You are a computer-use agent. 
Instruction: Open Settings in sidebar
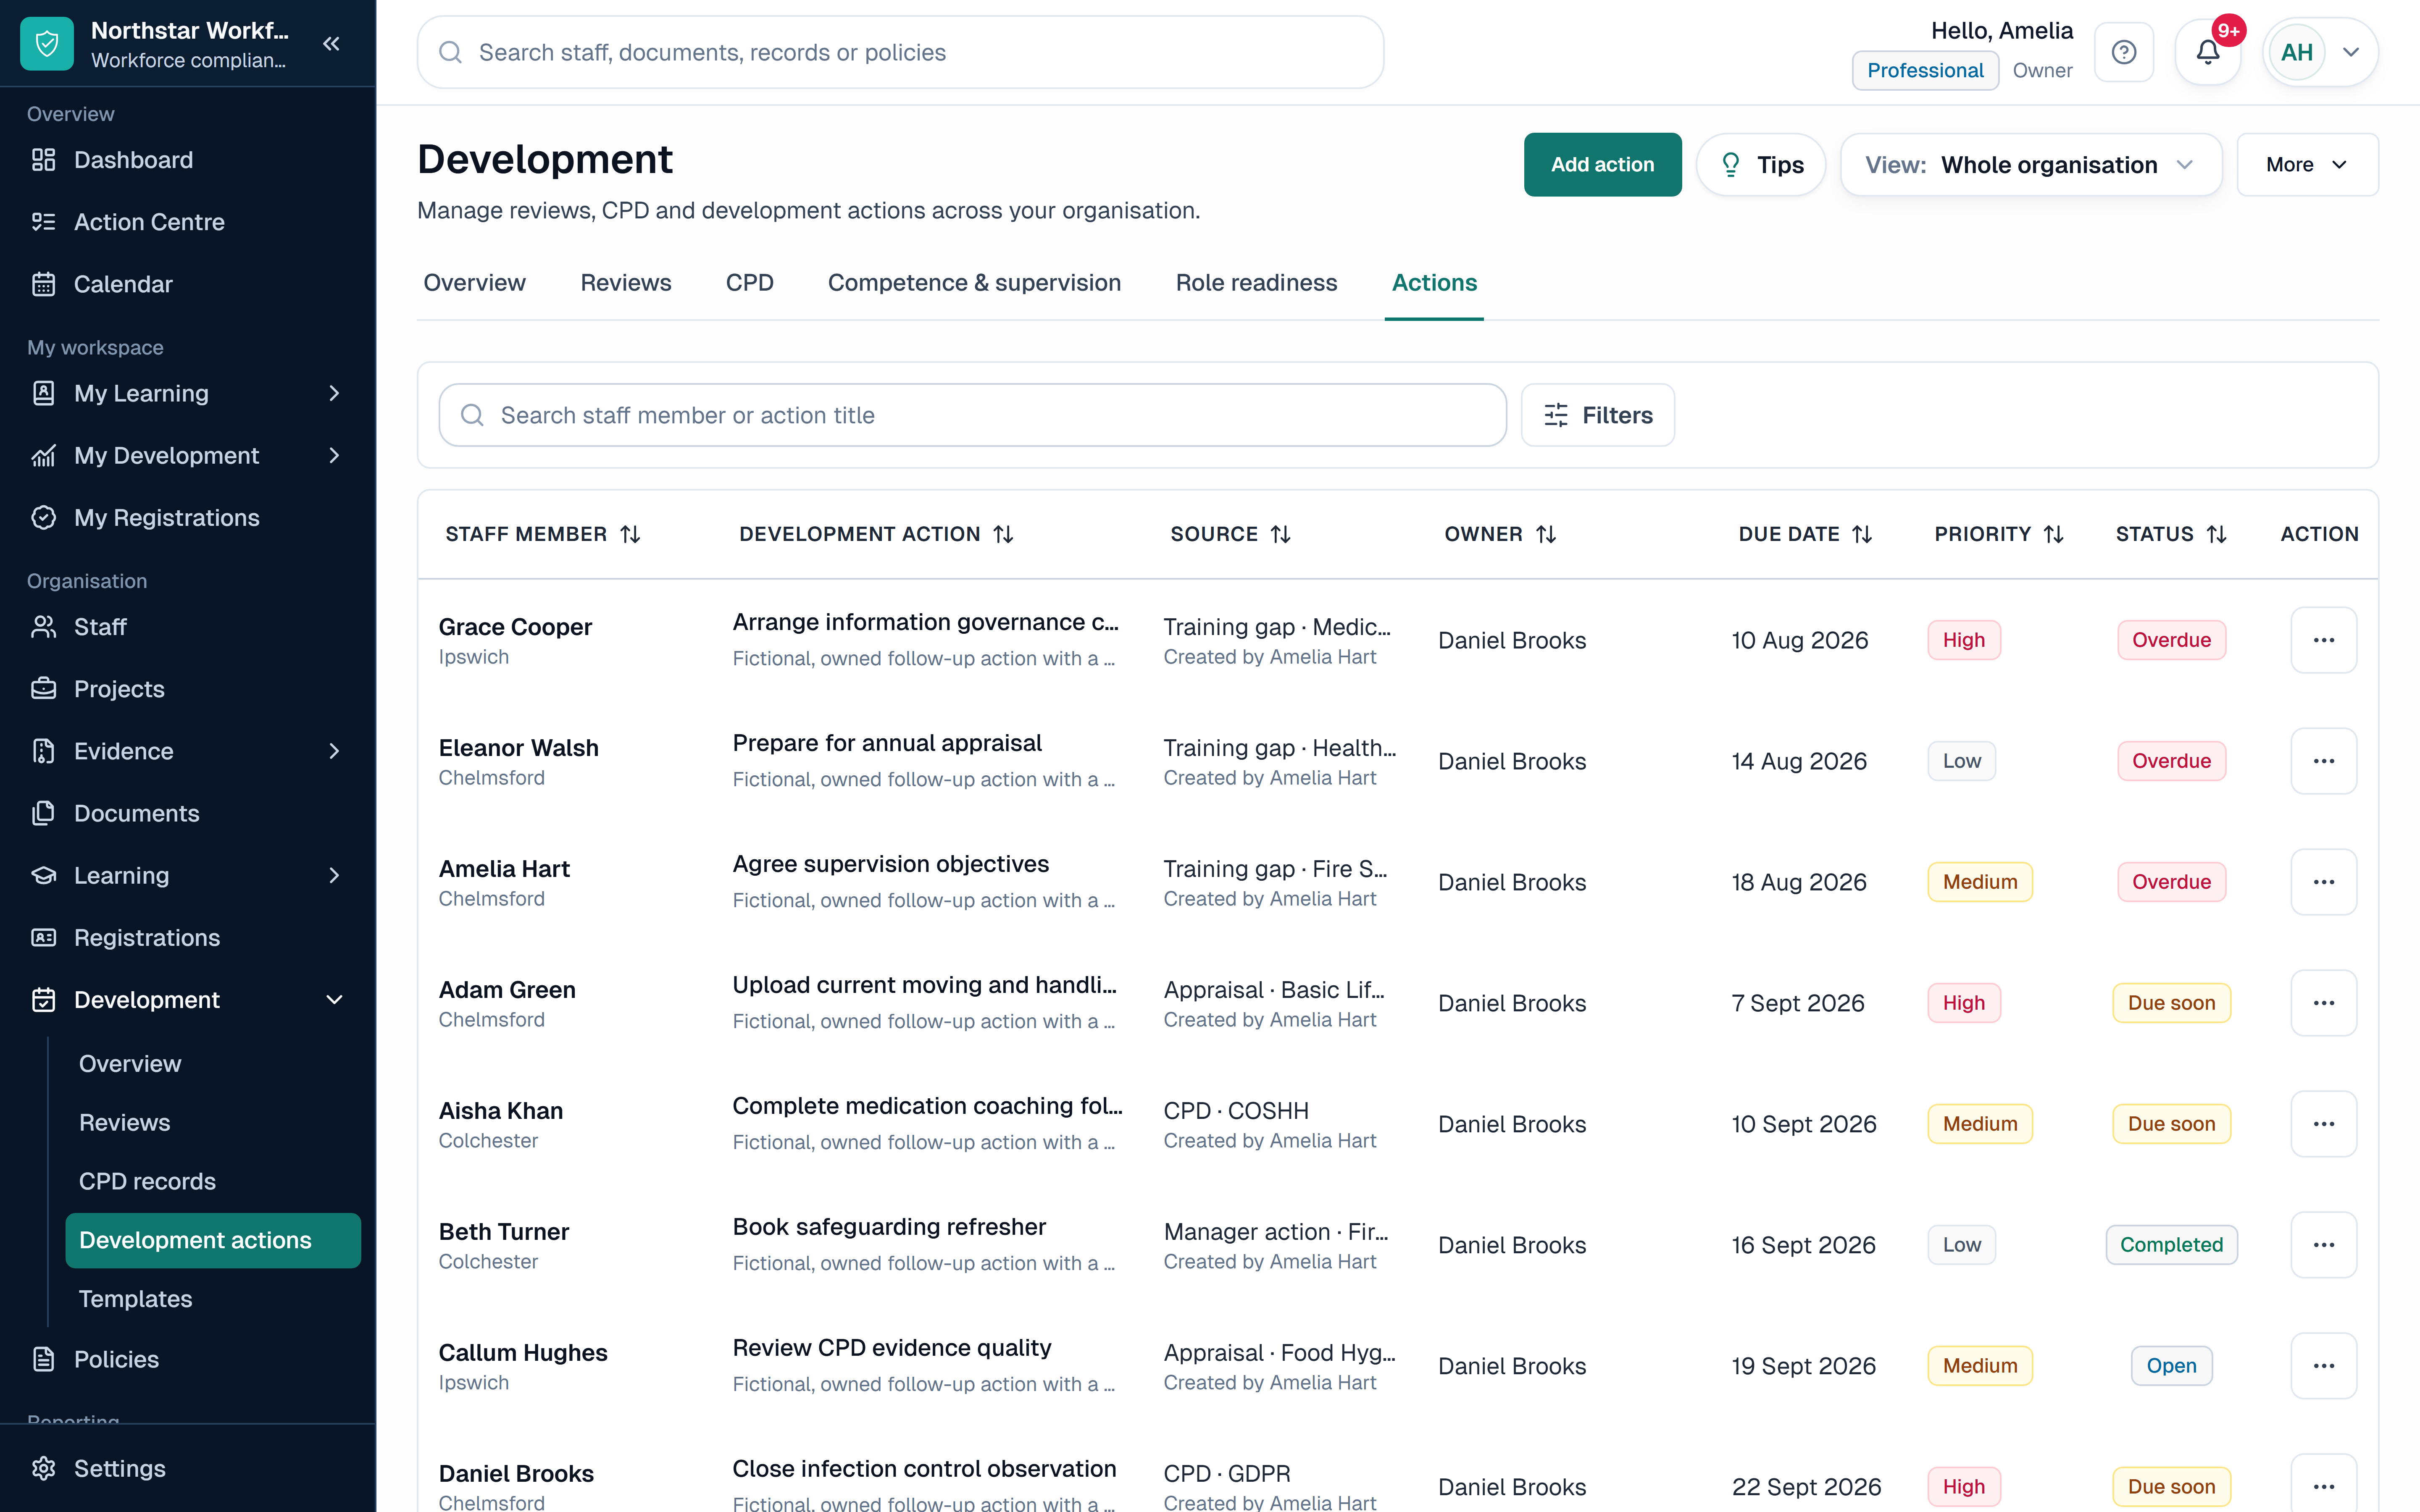188,1468
